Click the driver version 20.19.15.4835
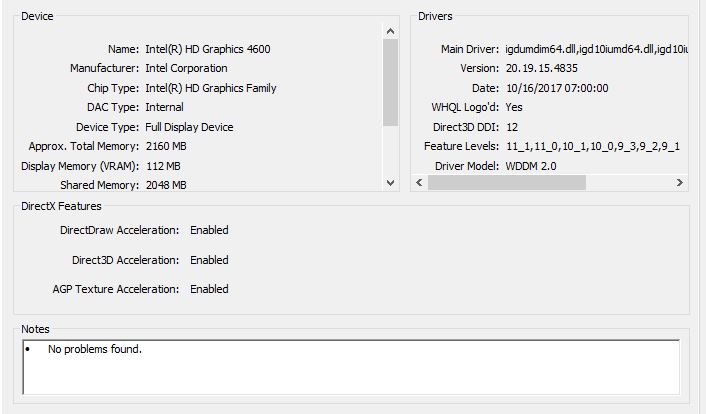 (541, 68)
